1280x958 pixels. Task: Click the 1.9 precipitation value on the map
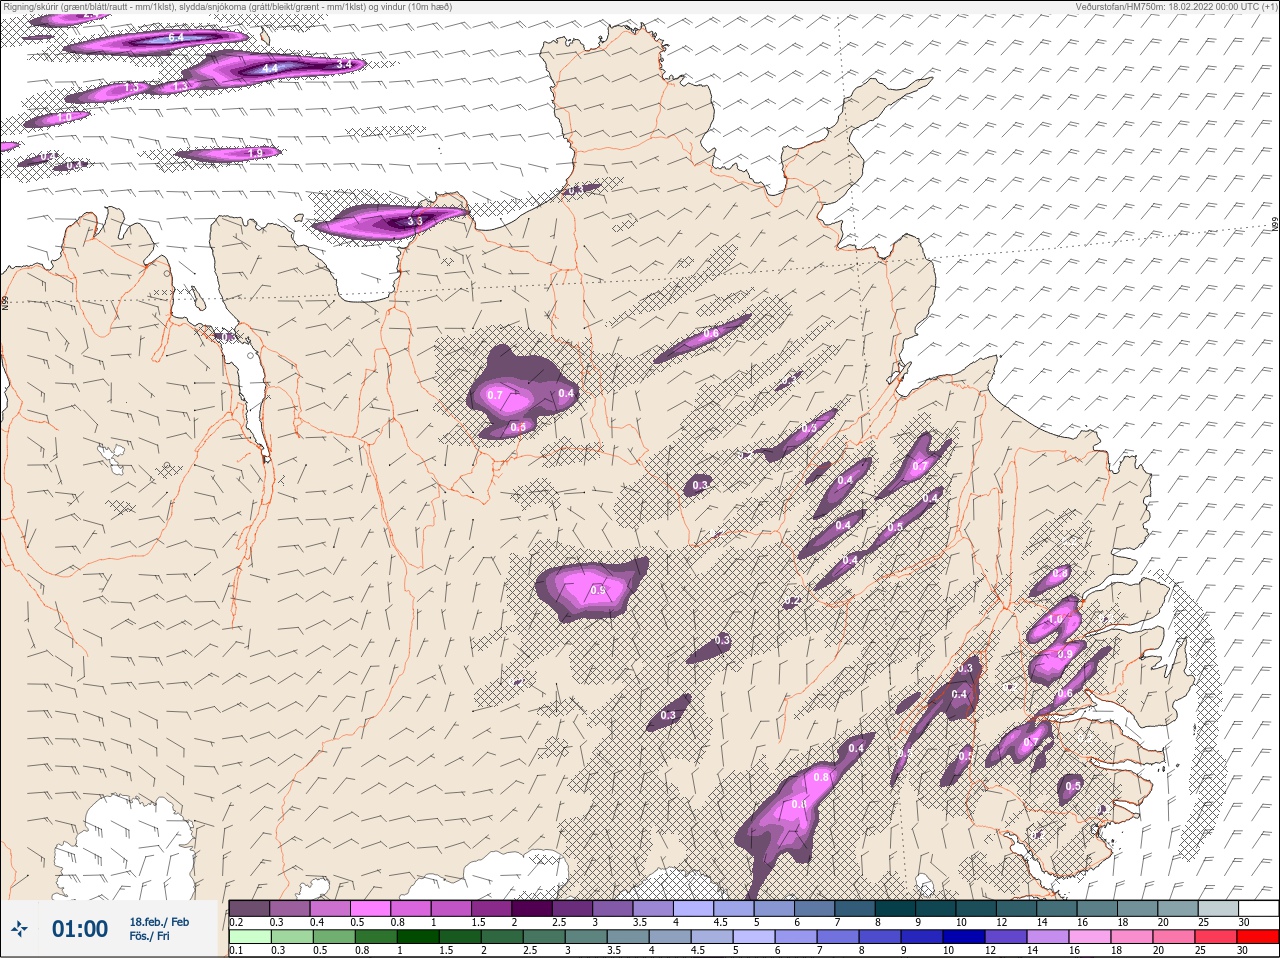255,153
